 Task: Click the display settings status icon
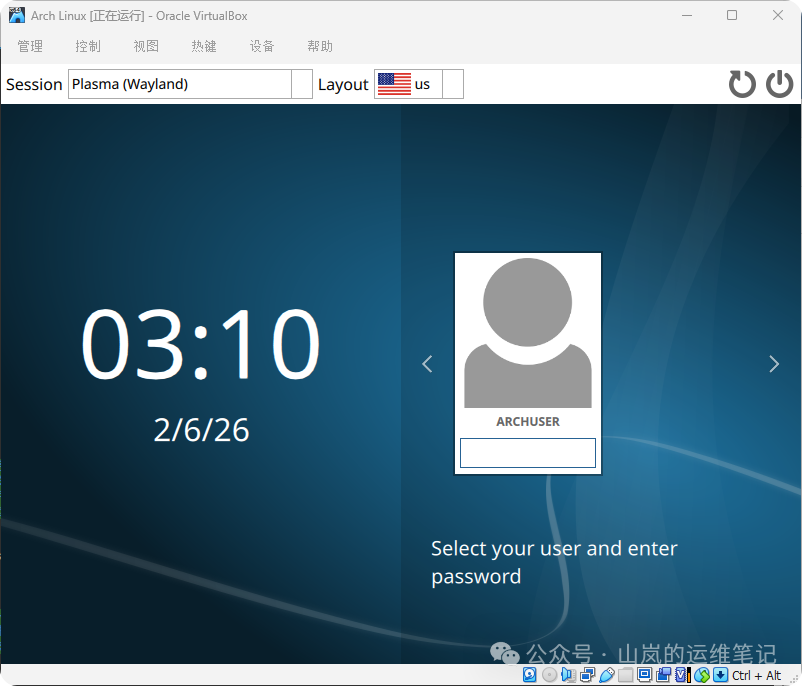644,675
